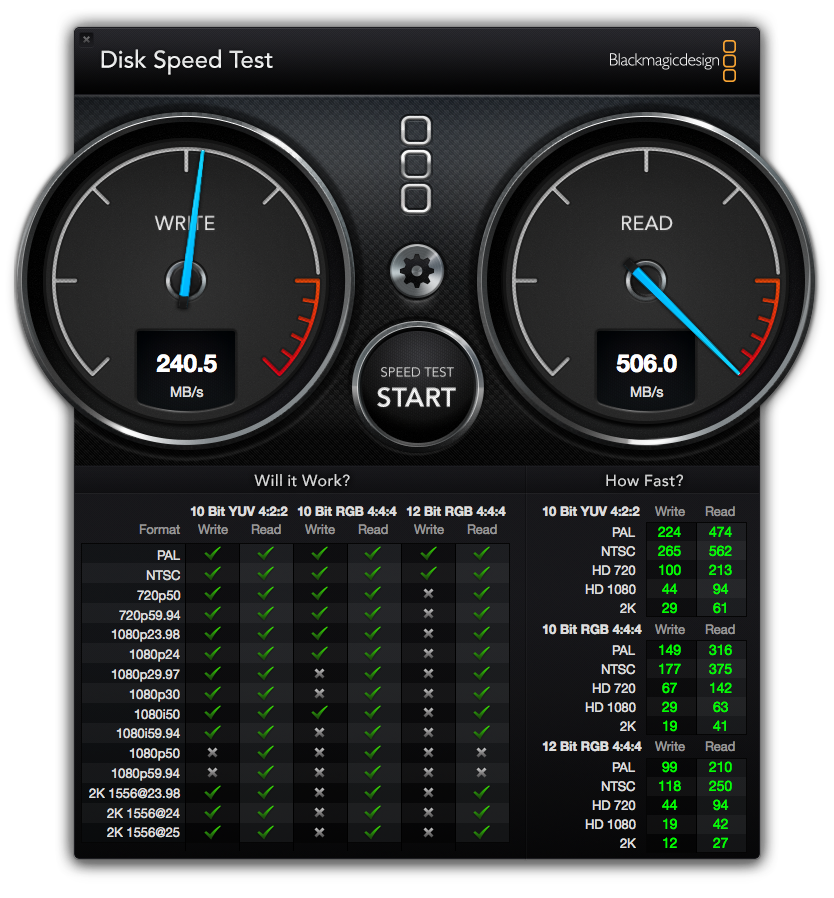Click the 12 Bit RGB HD 1080 read value 42
This screenshot has height=898, width=834.
pyautogui.click(x=720, y=824)
